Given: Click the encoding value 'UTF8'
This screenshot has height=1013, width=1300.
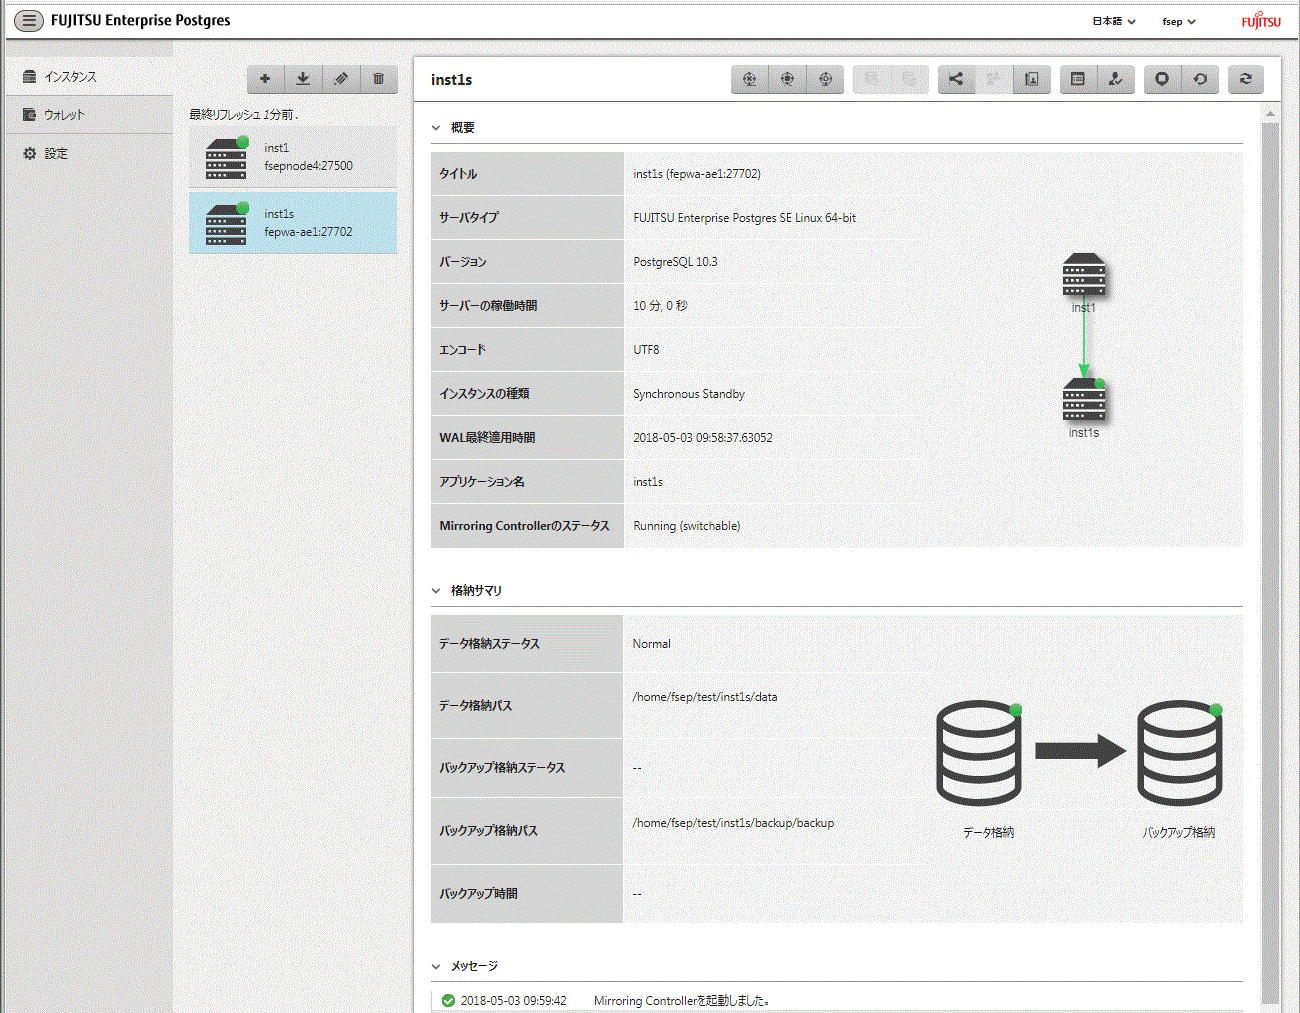Looking at the screenshot, I should 646,350.
